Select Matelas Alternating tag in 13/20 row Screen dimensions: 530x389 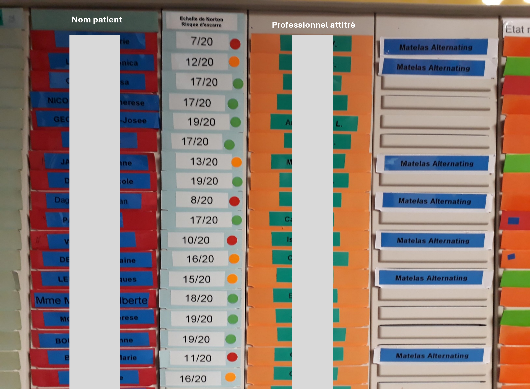tap(437, 164)
